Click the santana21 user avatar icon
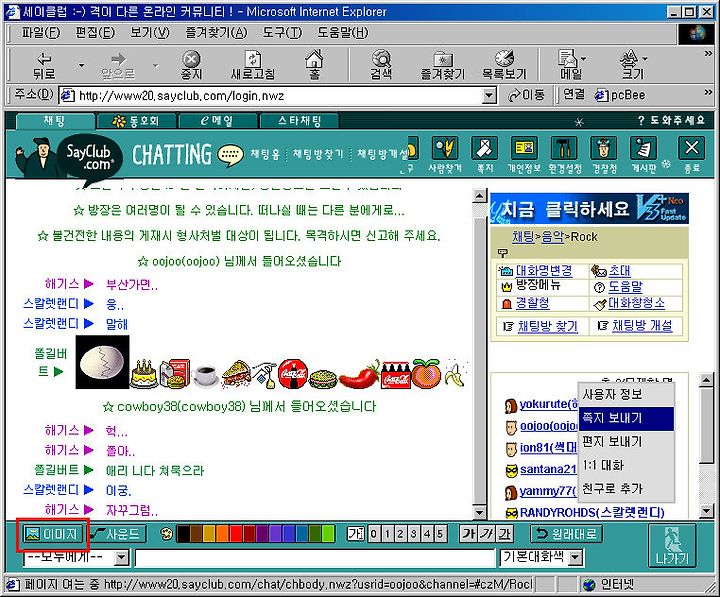This screenshot has width=720, height=597. pyautogui.click(x=511, y=470)
